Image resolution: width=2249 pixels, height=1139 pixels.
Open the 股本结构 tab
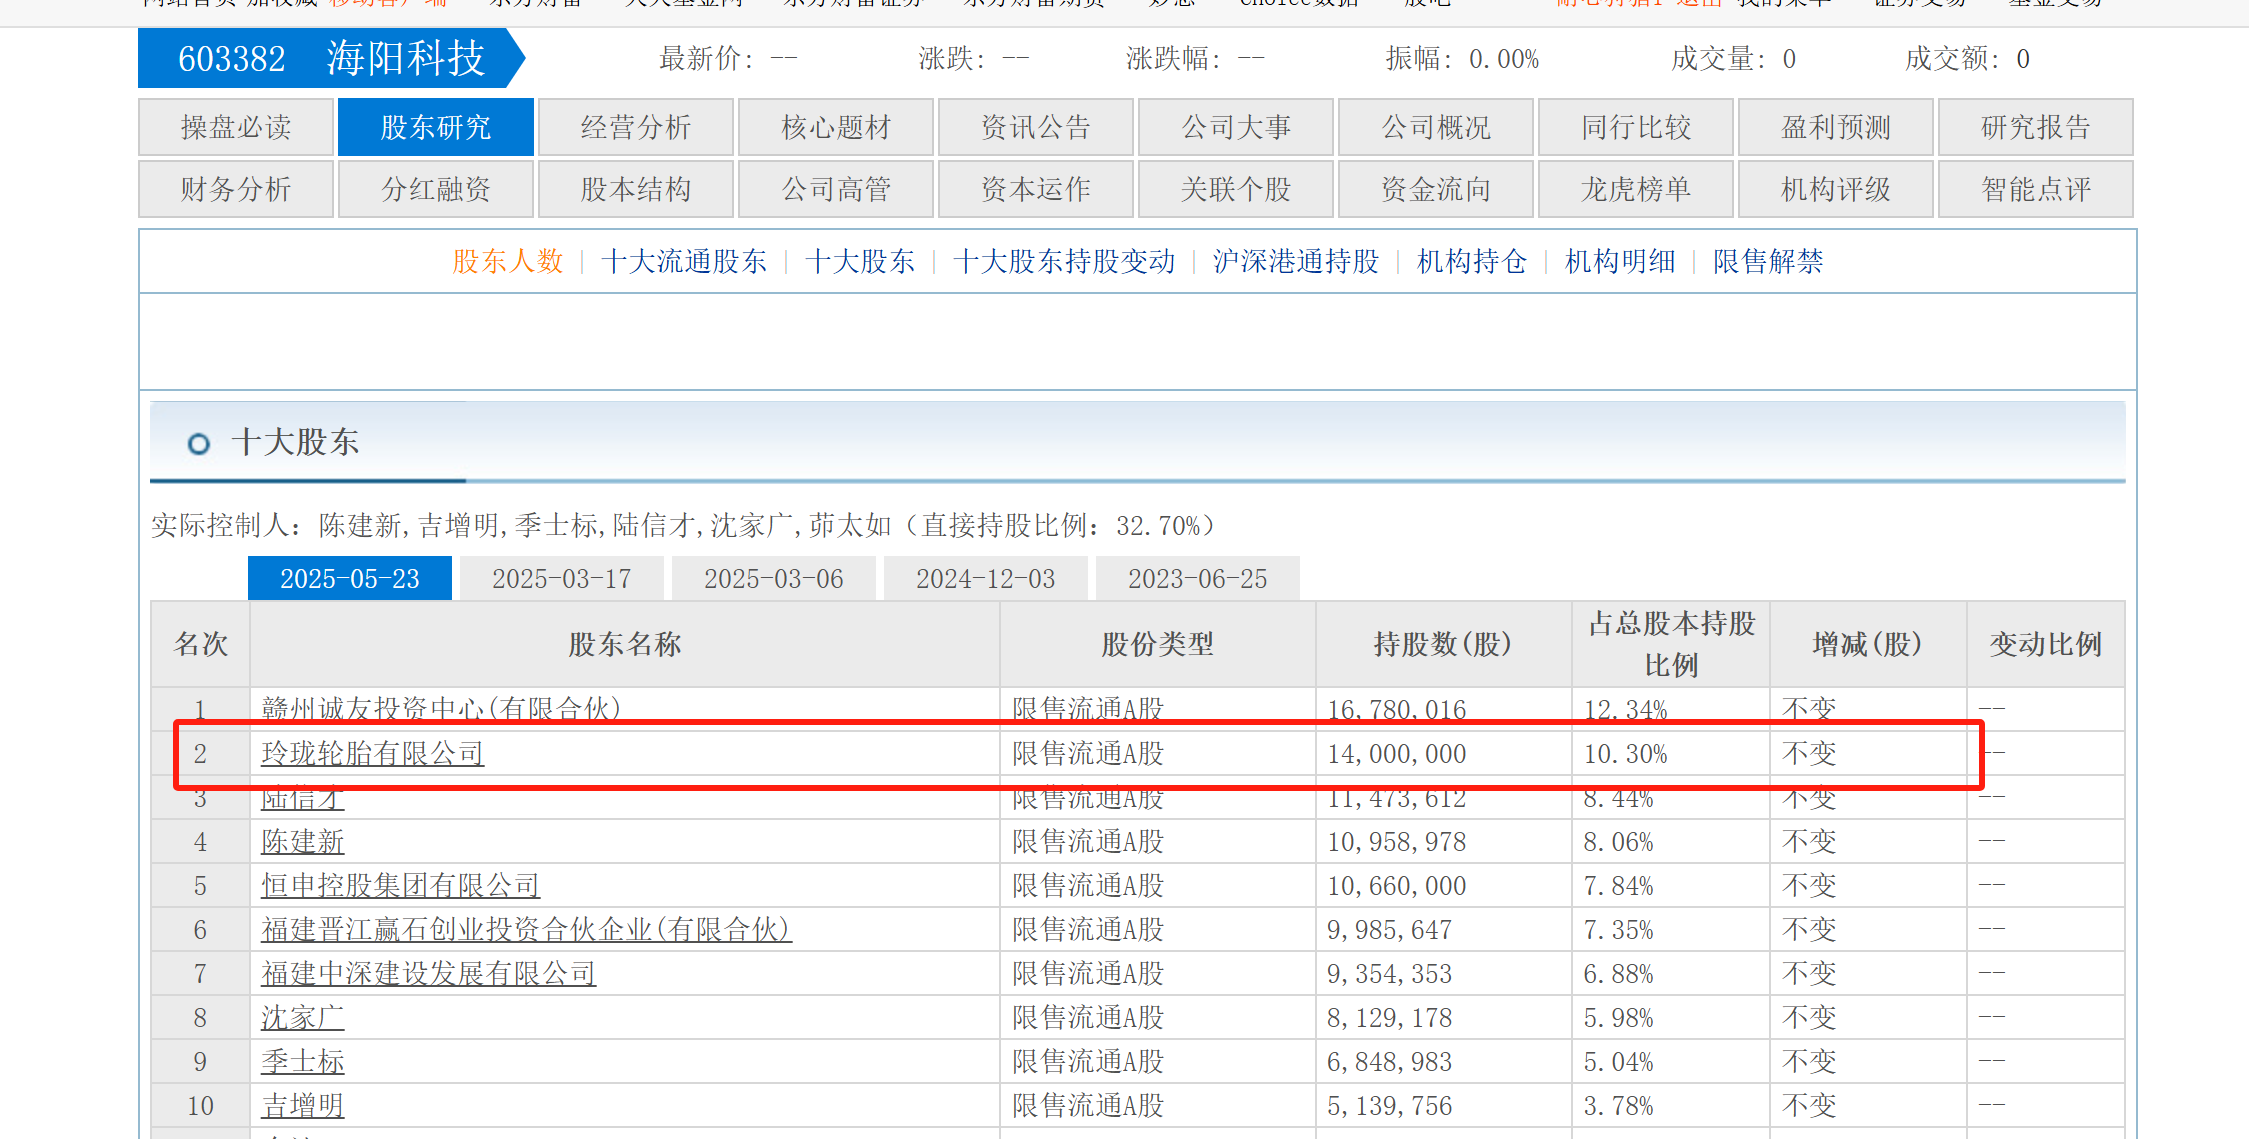point(636,189)
